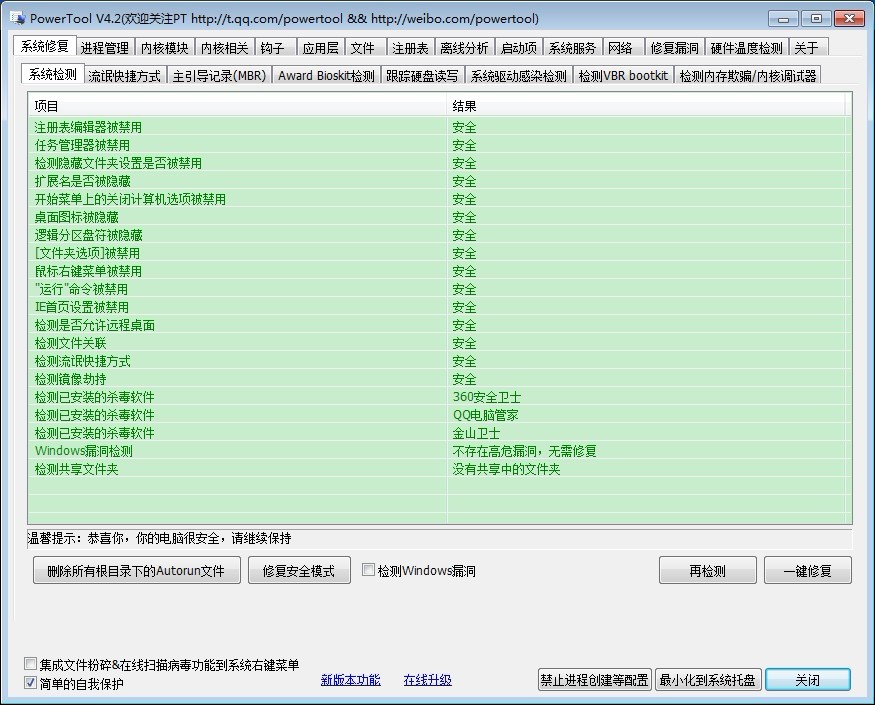875x705 pixels.
Task: Open the 检测VBR bootkit sub-tab
Action: (623, 76)
